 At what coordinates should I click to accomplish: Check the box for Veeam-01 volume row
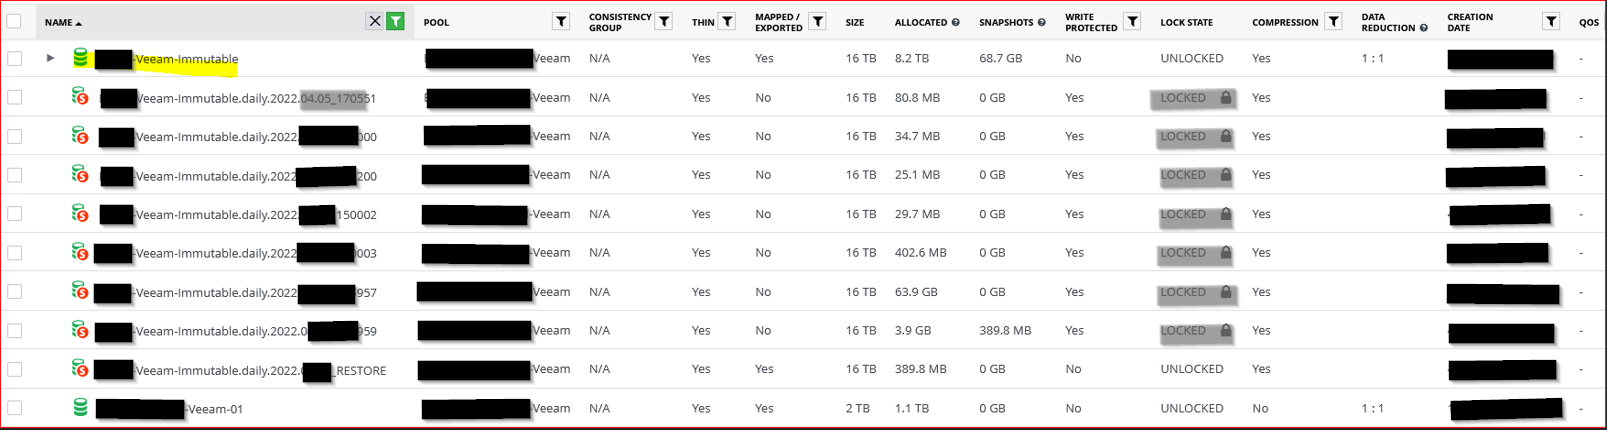tap(14, 408)
